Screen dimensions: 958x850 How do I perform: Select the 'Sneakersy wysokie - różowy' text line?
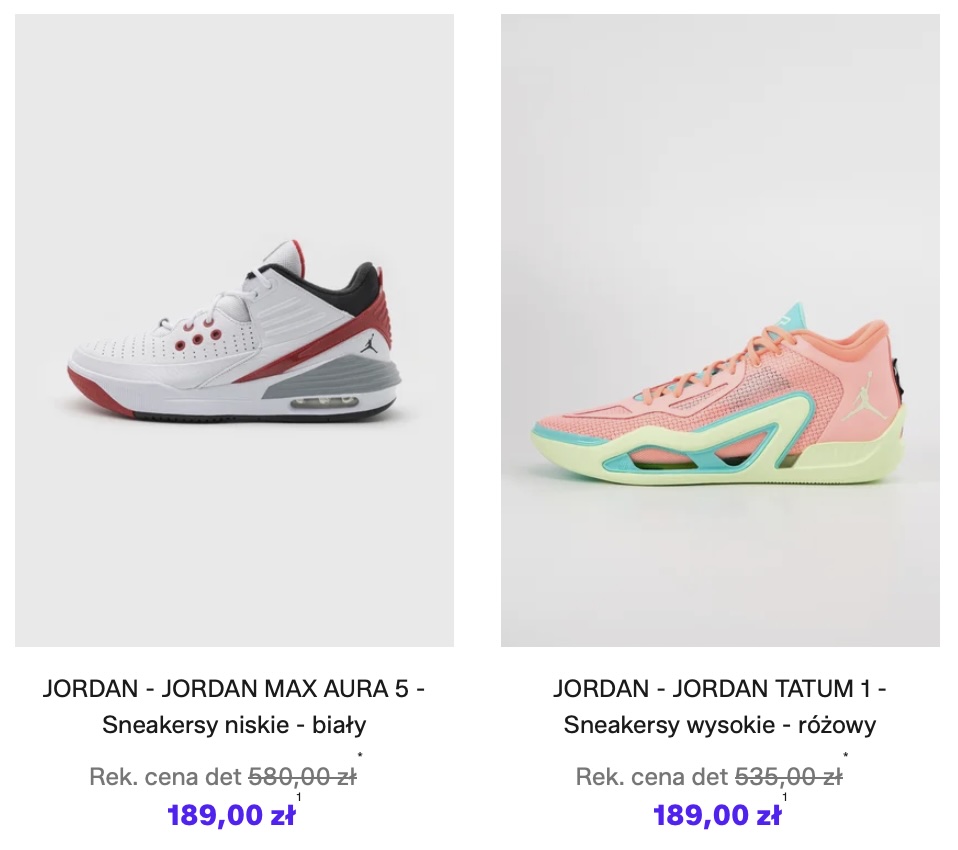click(720, 725)
